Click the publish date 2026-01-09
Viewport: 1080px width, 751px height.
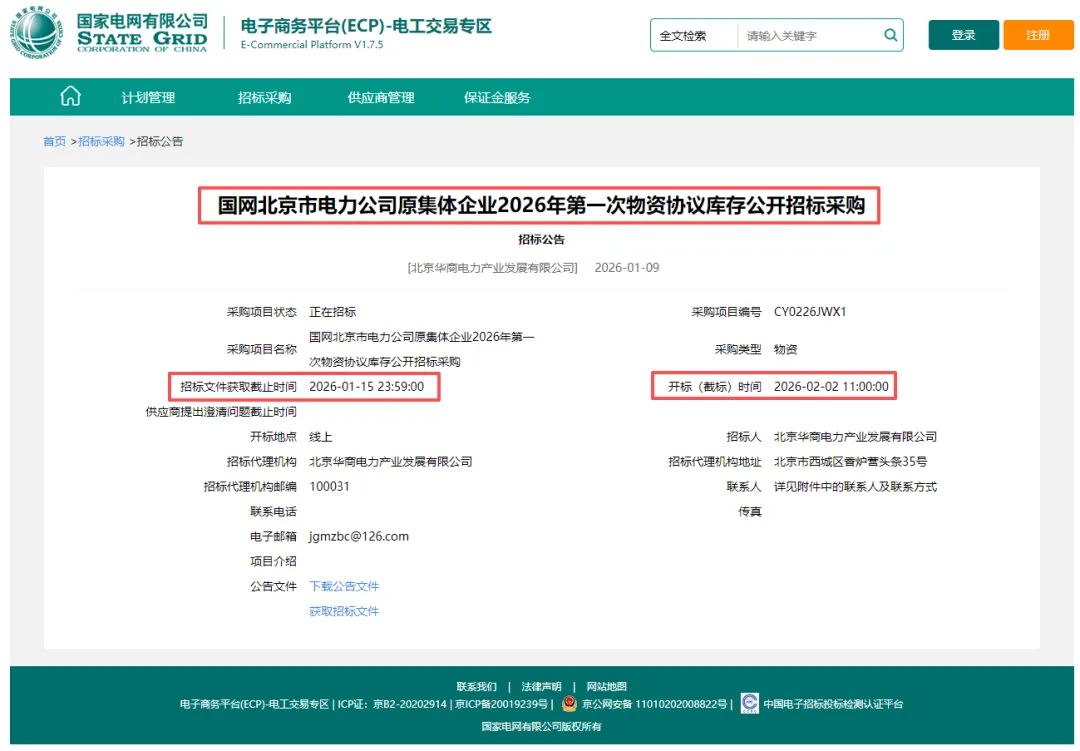click(x=627, y=267)
